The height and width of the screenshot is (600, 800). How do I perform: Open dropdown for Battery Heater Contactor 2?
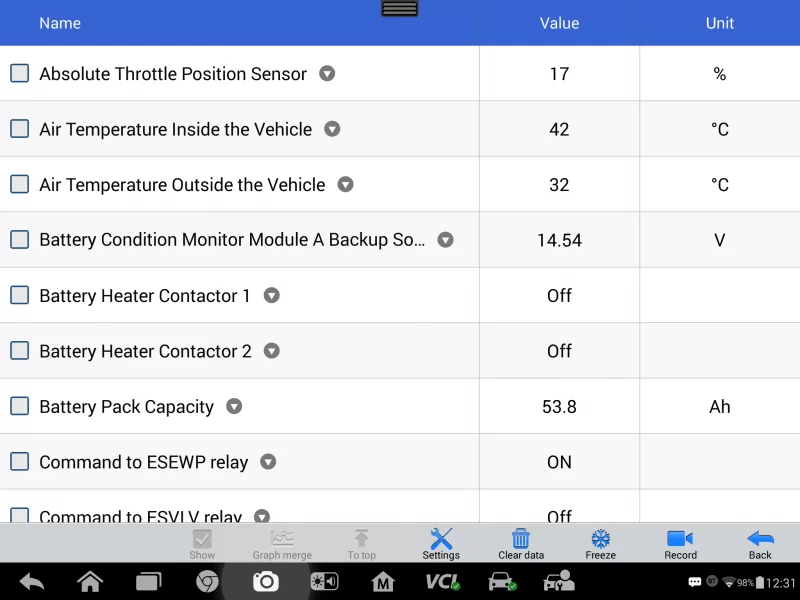pos(271,351)
